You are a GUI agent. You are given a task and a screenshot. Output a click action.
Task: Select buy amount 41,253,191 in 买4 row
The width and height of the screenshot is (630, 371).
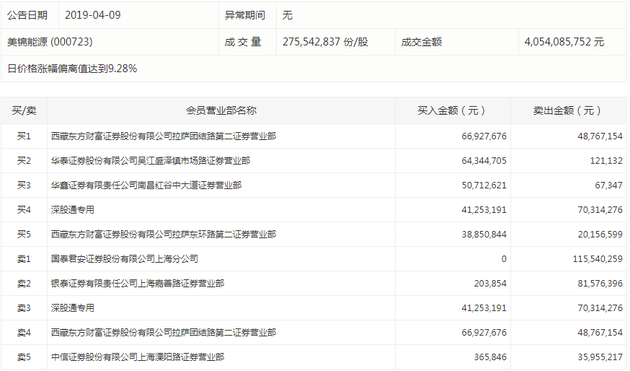(484, 210)
